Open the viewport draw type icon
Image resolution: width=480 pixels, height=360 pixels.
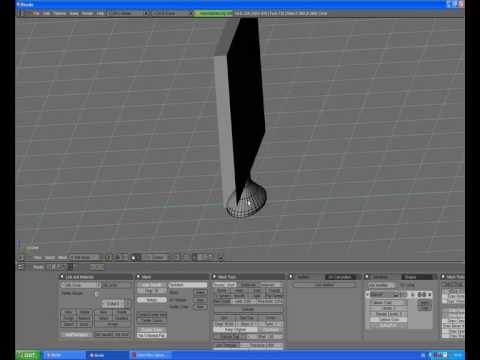(x=108, y=258)
